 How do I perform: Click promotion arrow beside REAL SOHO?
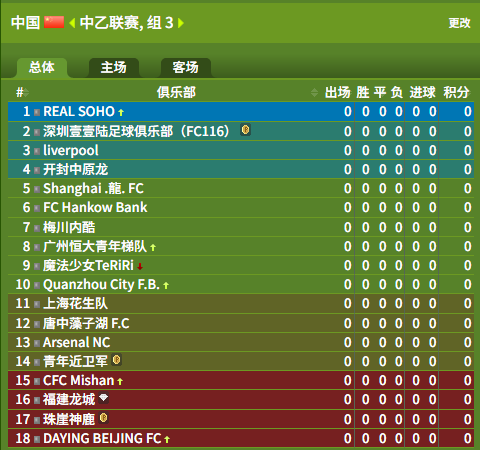coord(121,112)
